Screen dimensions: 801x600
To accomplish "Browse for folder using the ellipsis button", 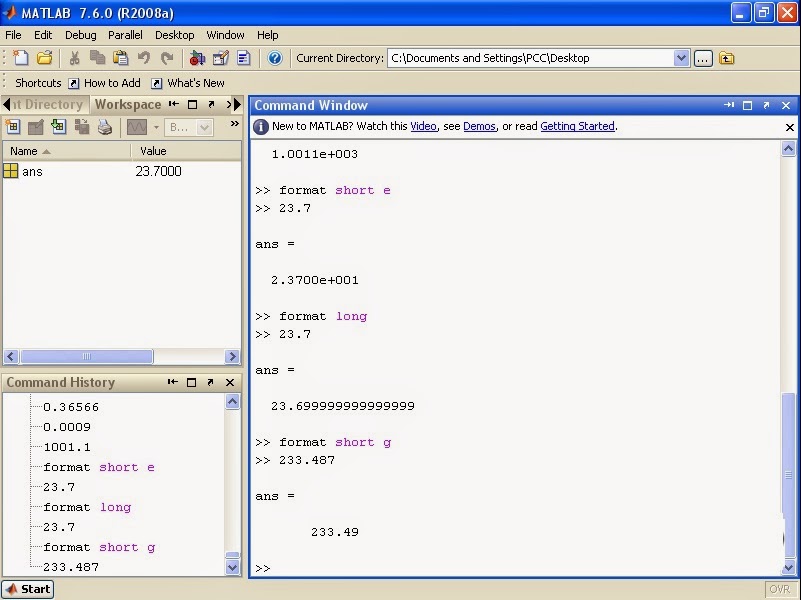I will [x=703, y=58].
